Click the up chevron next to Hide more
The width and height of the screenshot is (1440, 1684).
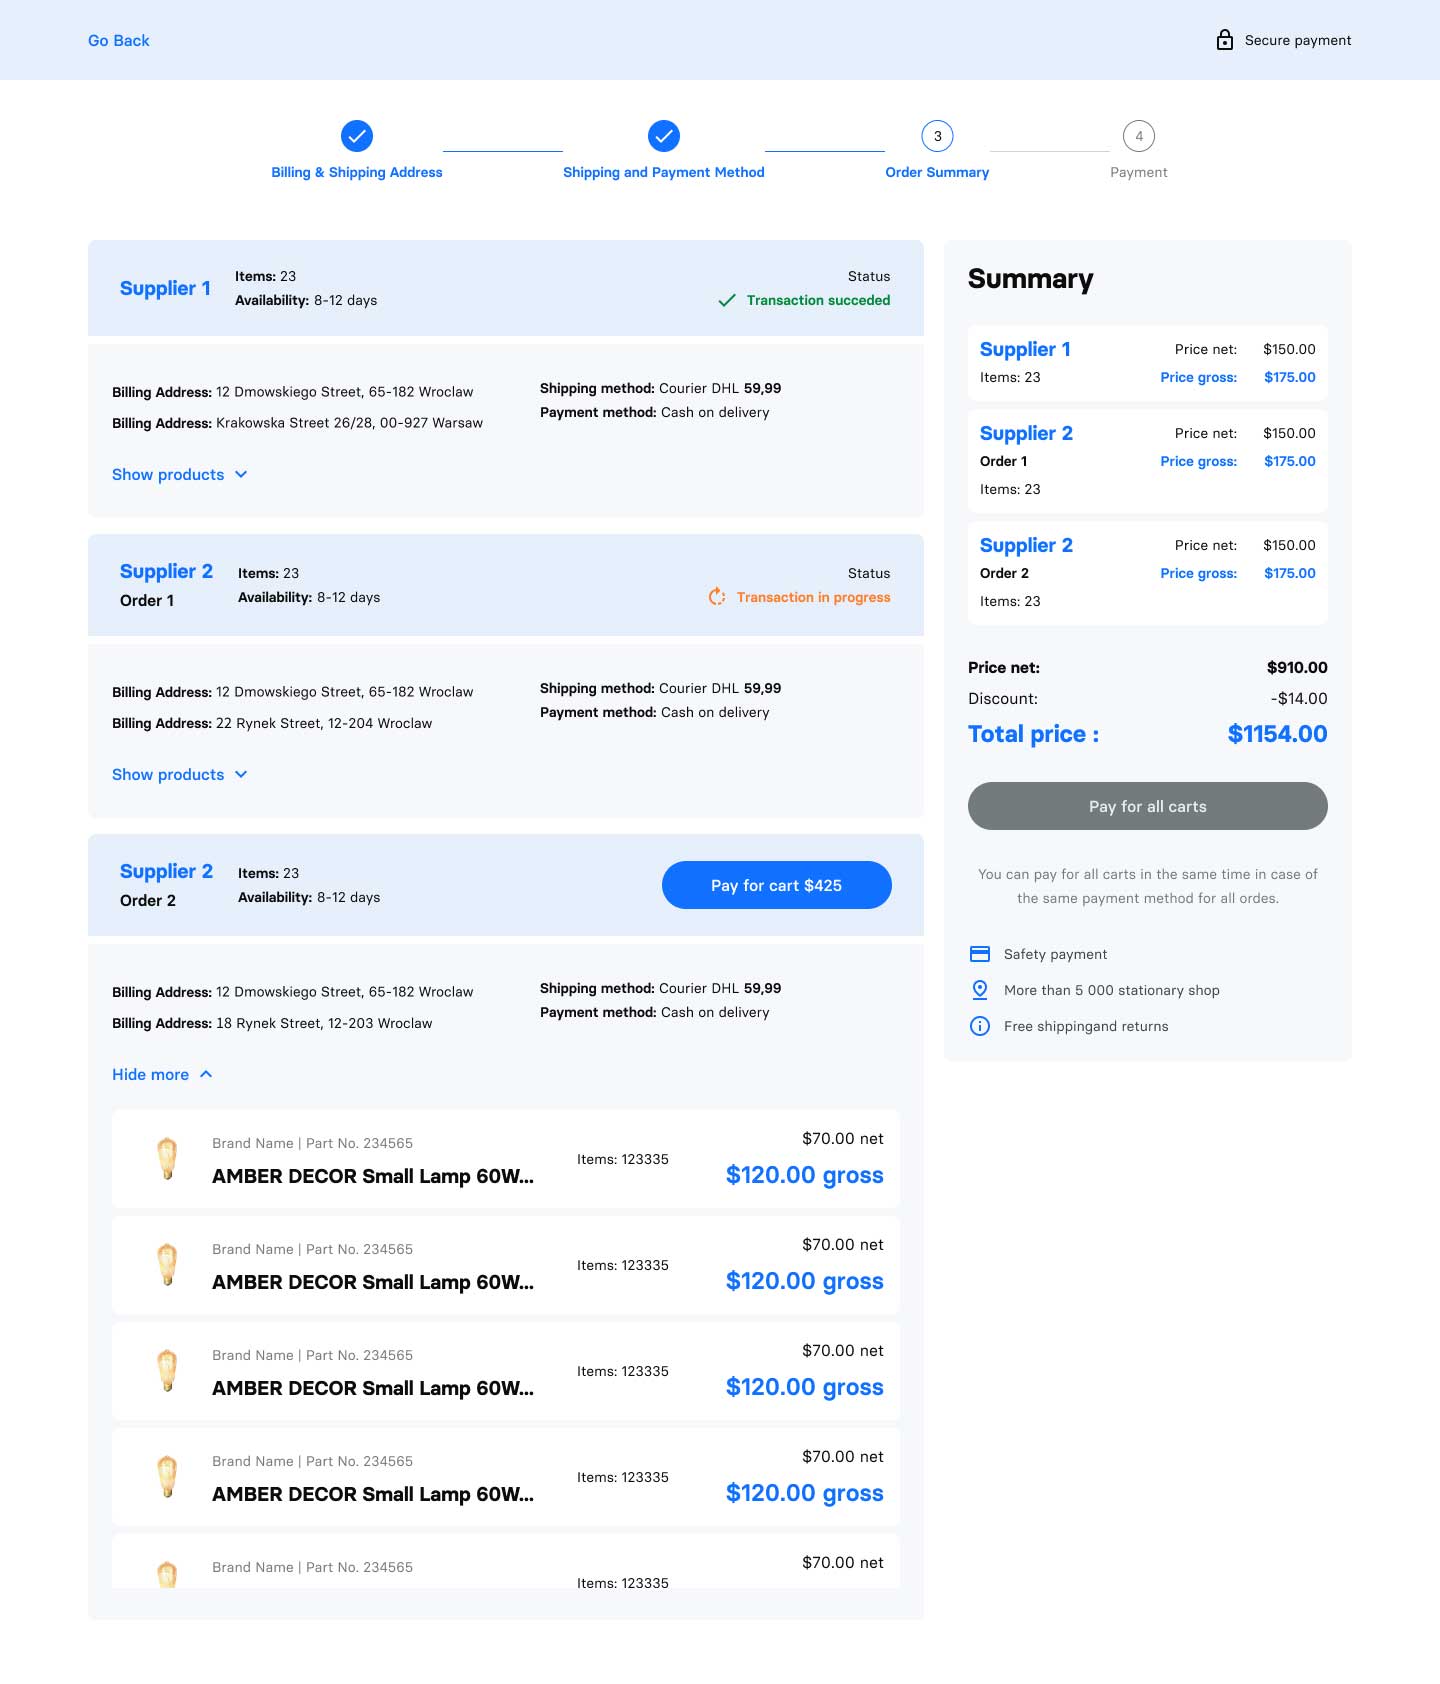tap(206, 1074)
